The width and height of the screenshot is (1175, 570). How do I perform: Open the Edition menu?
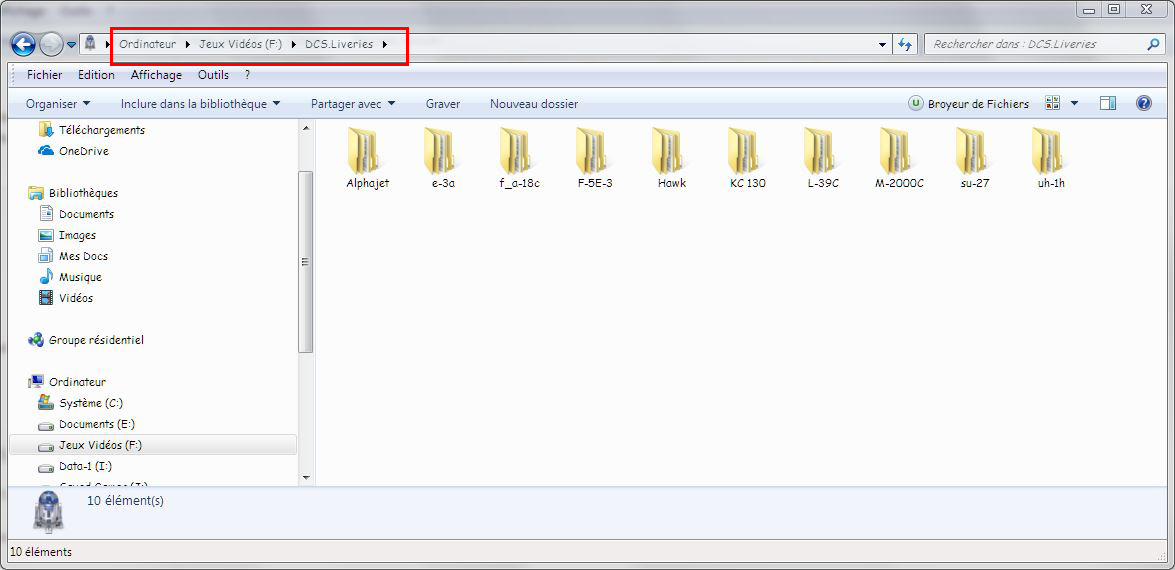(96, 75)
